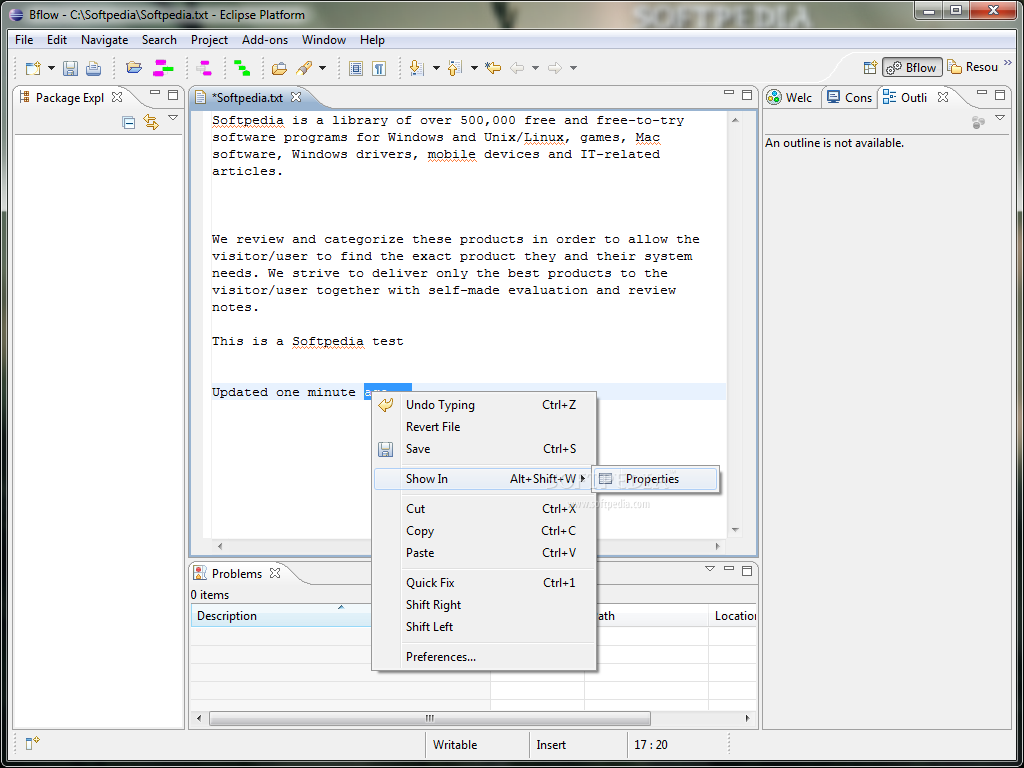Click the magenta and gray blocks icon
The width and height of the screenshot is (1024, 768).
204,68
